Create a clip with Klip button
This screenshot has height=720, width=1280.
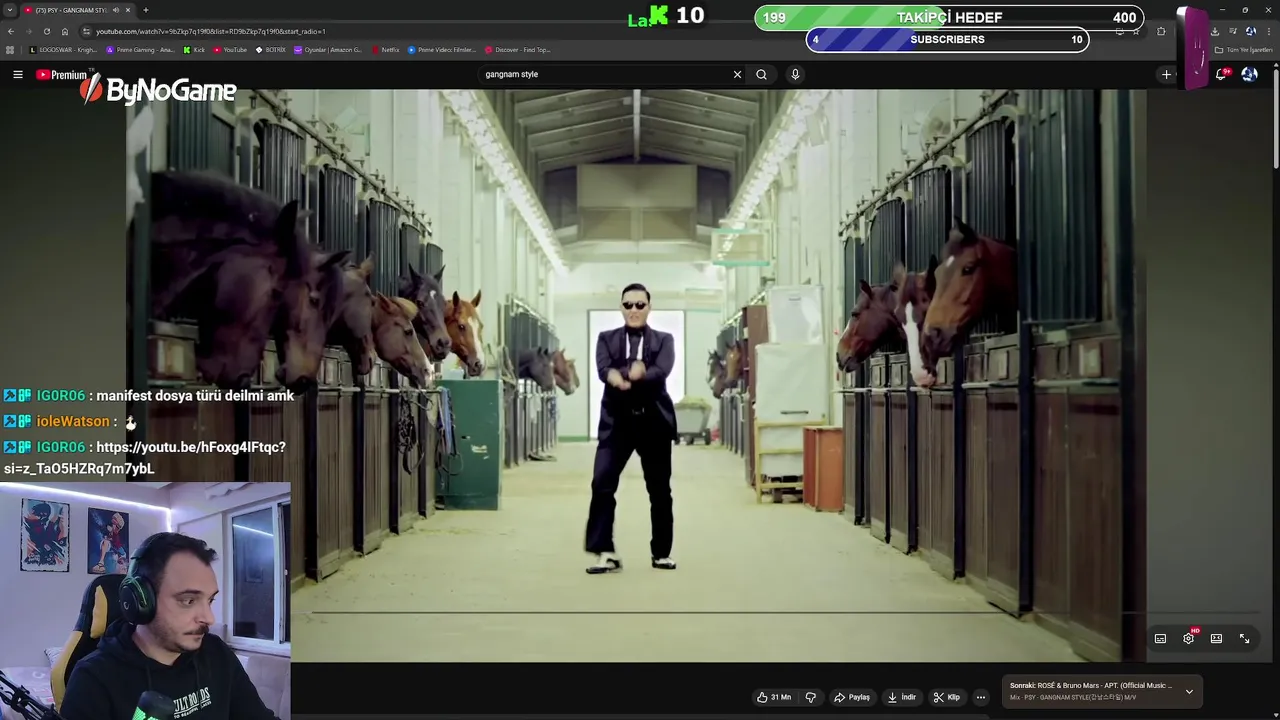947,697
